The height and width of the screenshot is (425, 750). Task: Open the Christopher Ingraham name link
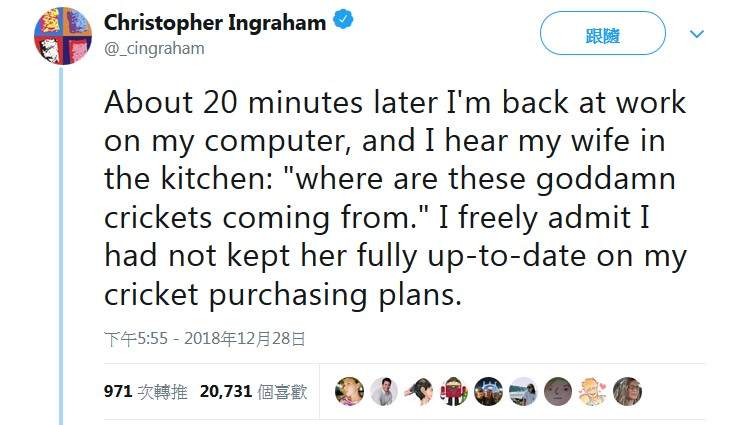(x=215, y=23)
